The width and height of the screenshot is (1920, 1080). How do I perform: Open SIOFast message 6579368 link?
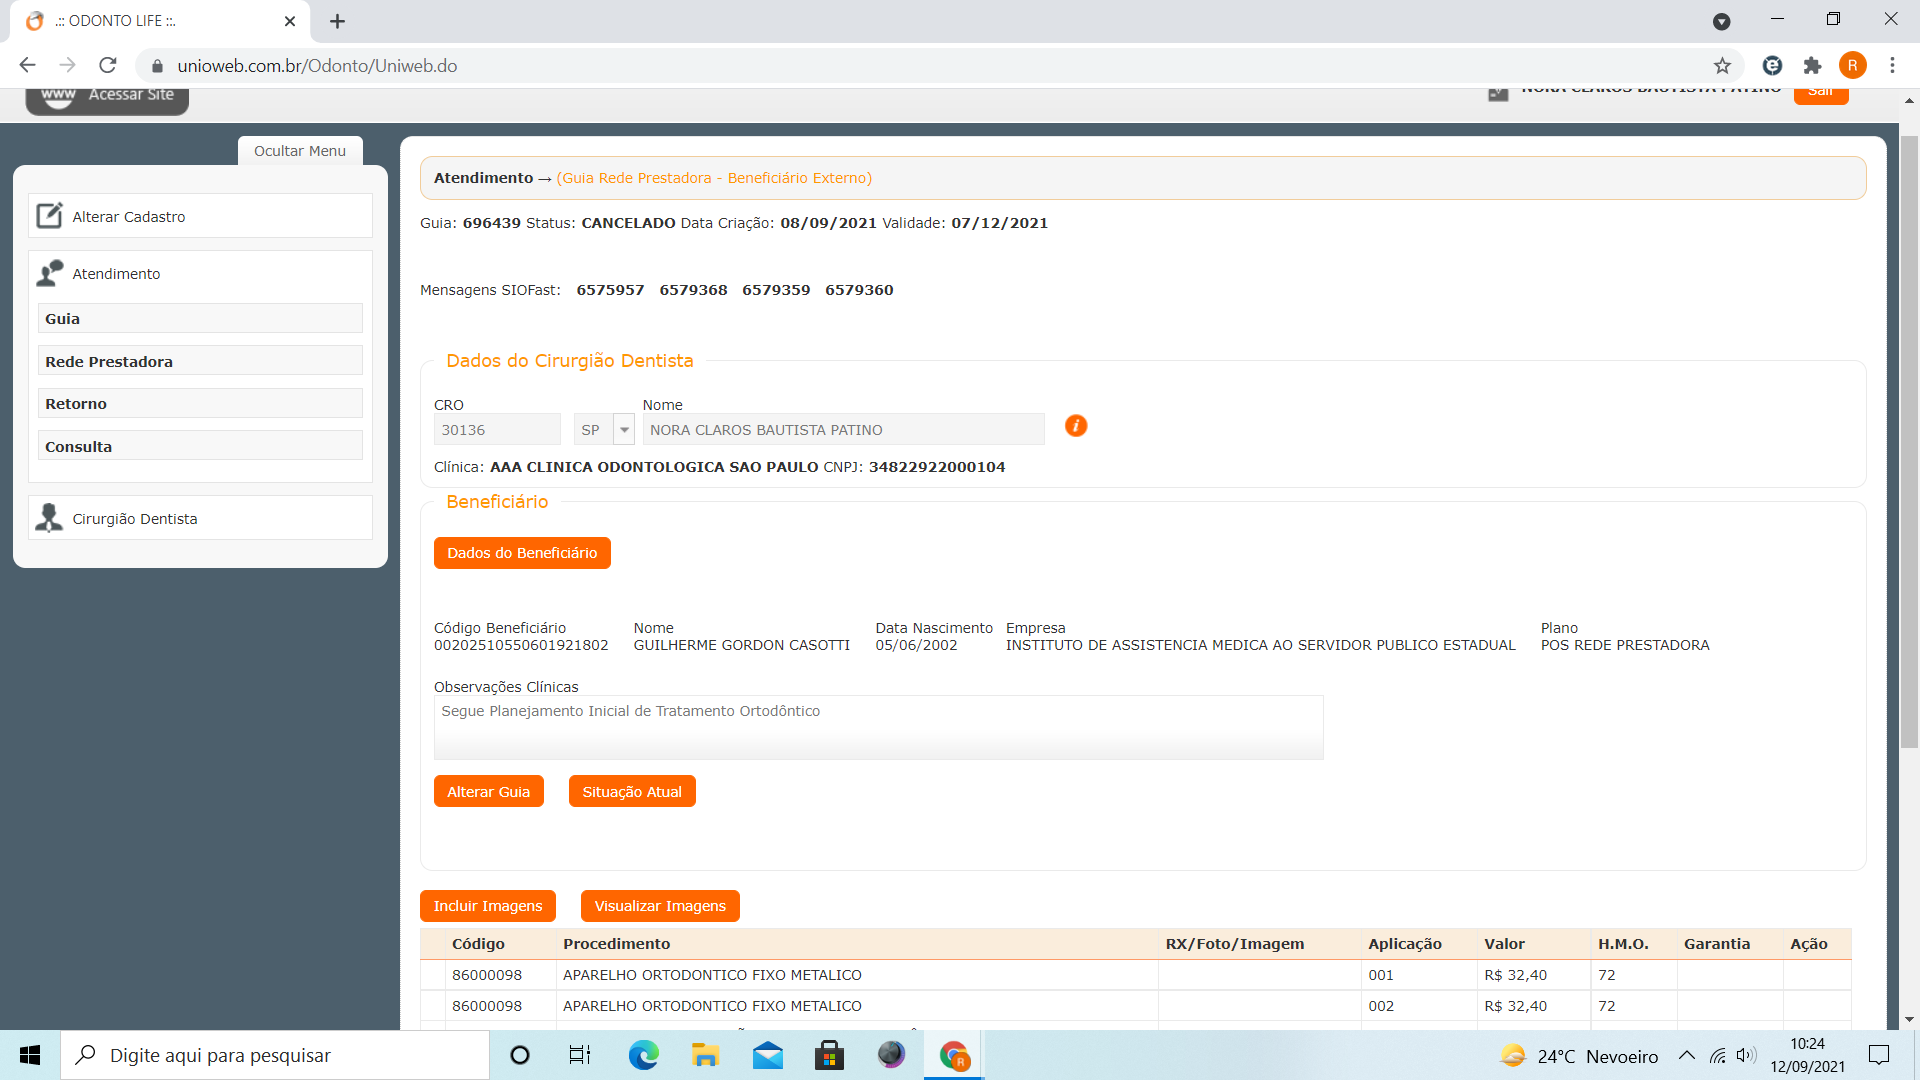click(x=693, y=290)
